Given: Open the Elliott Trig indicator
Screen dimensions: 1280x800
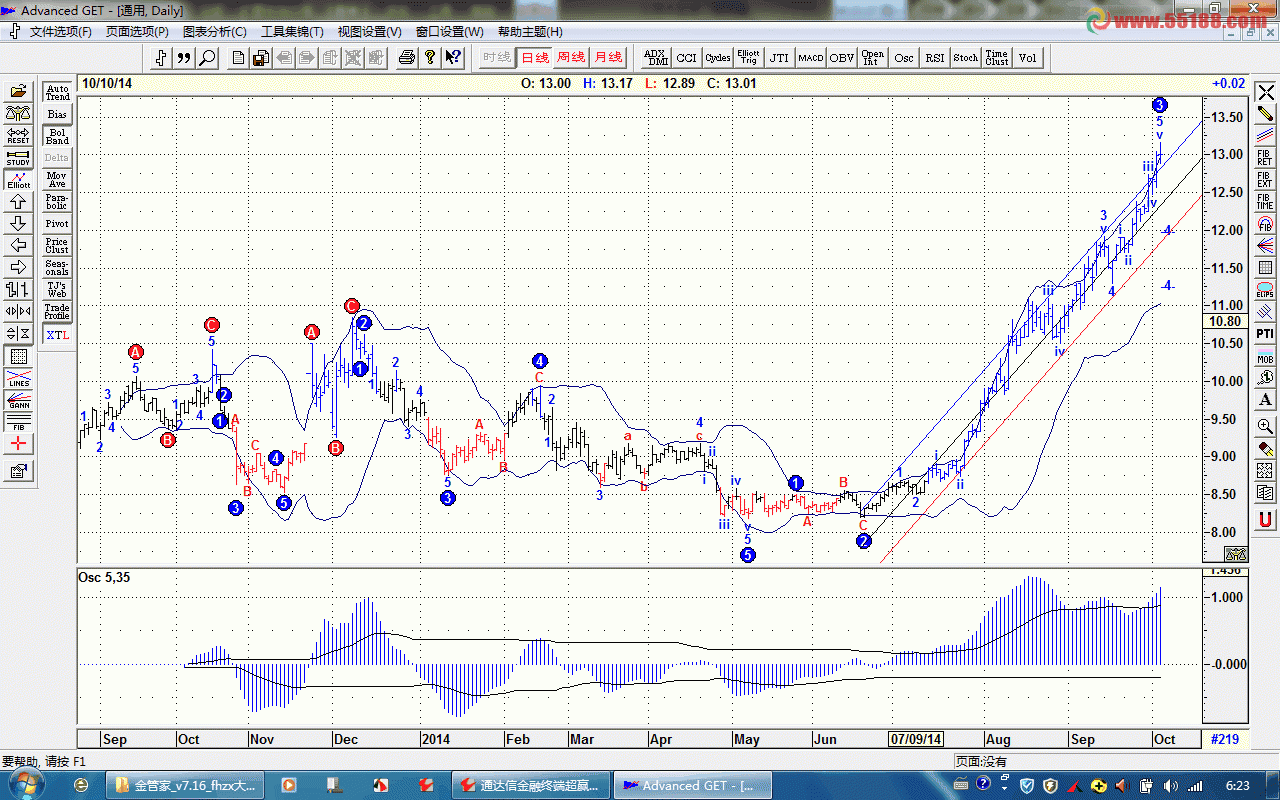Looking at the screenshot, I should point(748,58).
